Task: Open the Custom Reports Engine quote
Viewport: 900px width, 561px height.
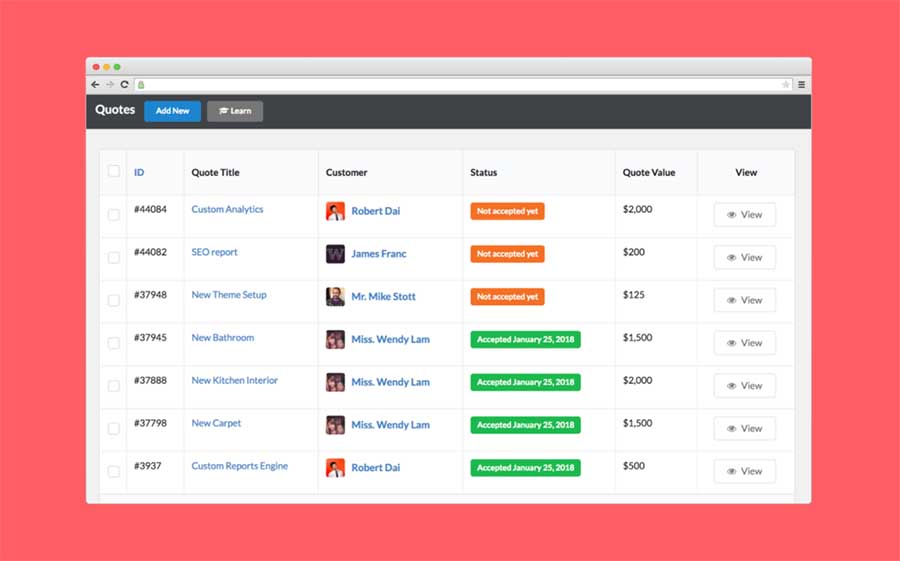Action: [240, 466]
